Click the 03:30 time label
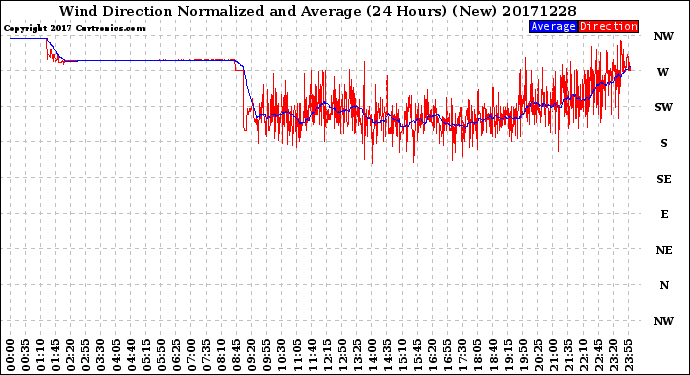The image size is (690, 375). click(101, 355)
